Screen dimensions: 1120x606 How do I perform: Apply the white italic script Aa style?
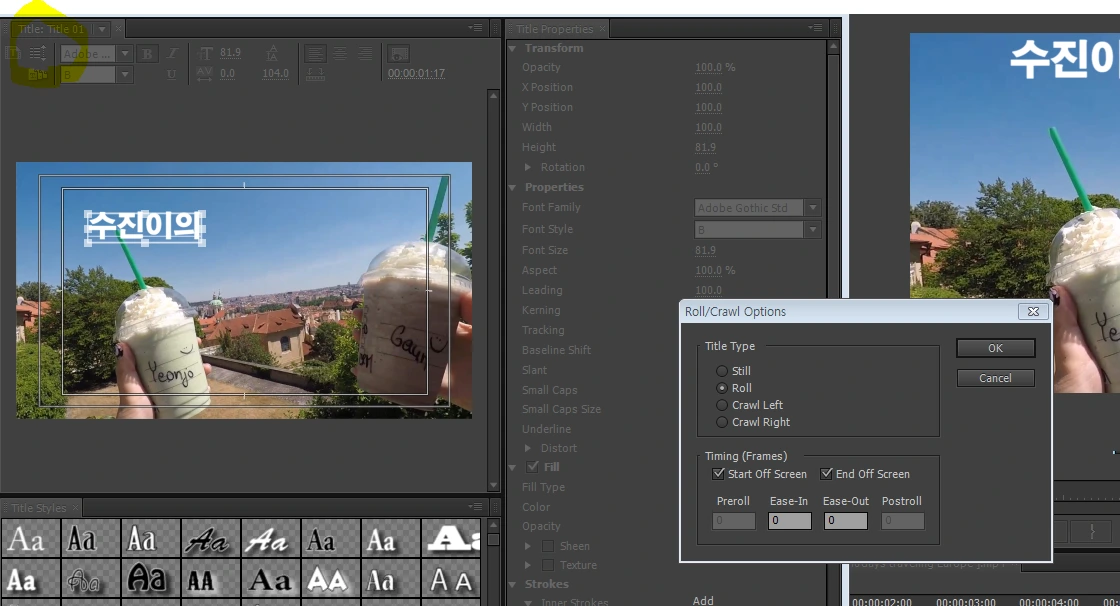point(271,540)
